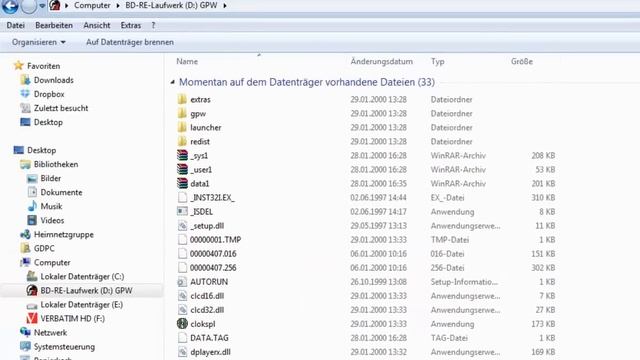The height and width of the screenshot is (360, 640).
Task: Click Auf Datenträger brennen
Action: (x=130, y=42)
